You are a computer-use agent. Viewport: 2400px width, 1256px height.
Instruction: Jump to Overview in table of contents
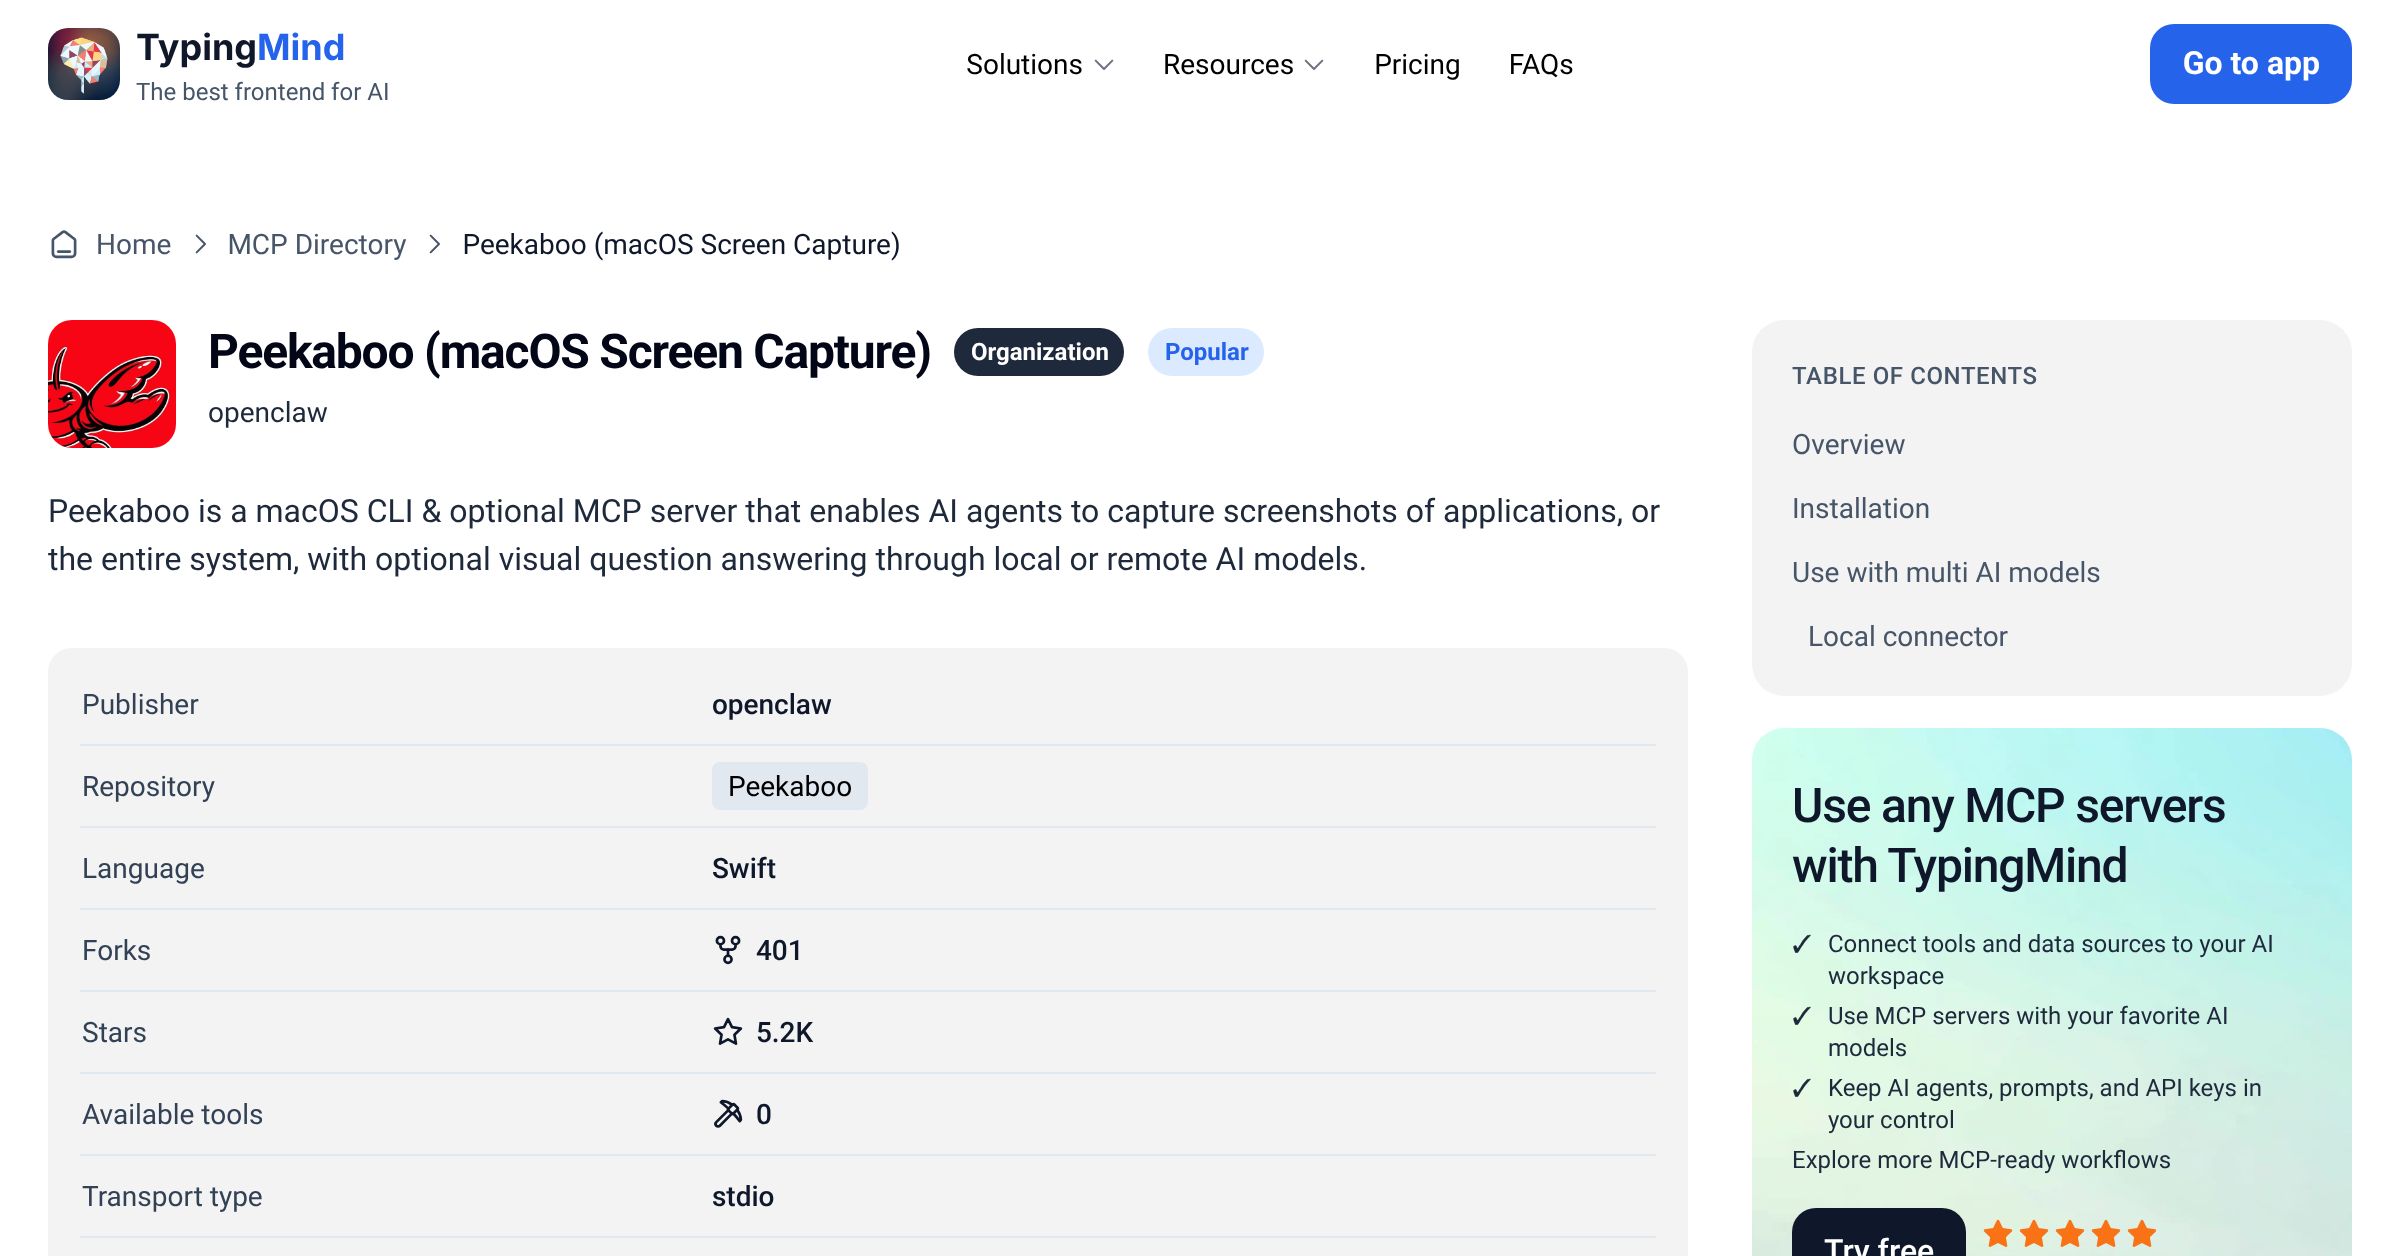pos(1848,444)
